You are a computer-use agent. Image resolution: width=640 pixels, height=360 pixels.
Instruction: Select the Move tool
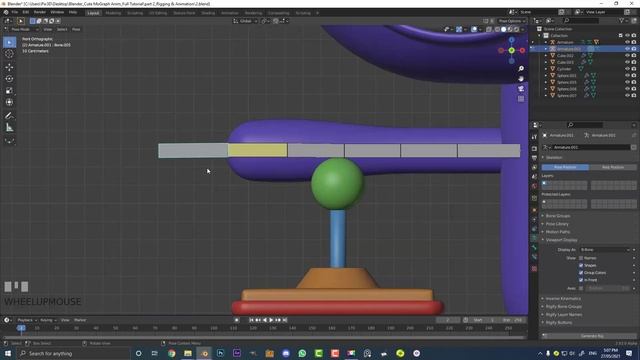click(x=9, y=67)
